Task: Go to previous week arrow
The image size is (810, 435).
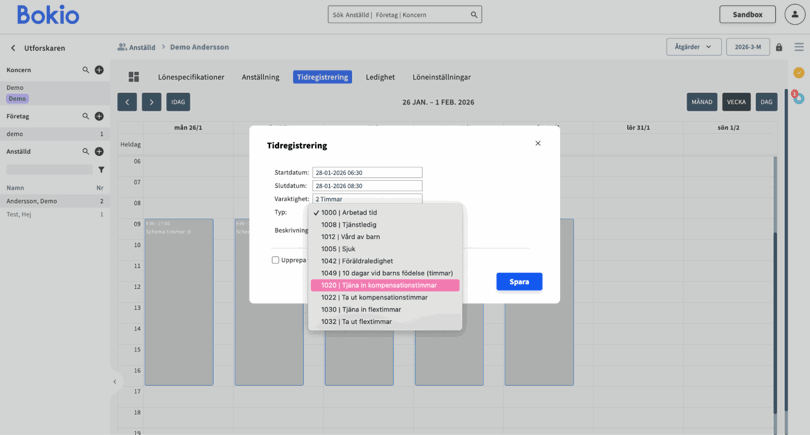Action: 127,102
